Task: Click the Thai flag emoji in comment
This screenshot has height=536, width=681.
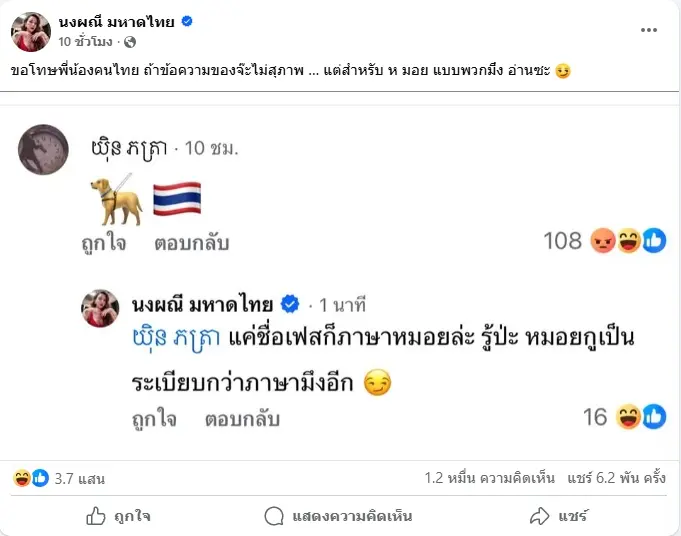Action: coord(177,198)
